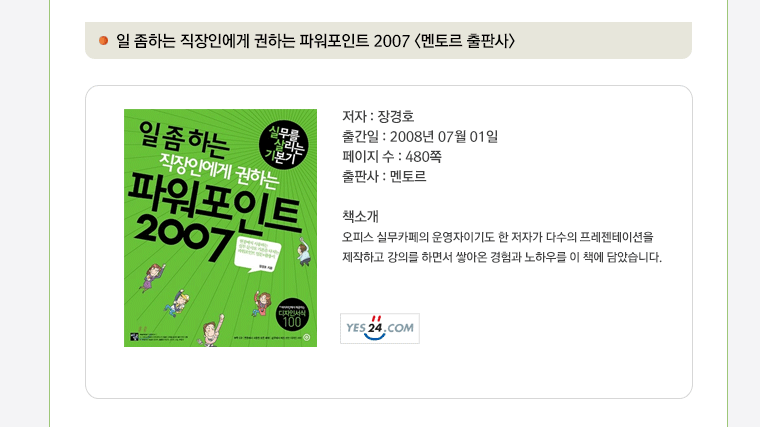Select the author line '저자 : 장경호'
Viewport: 760px width, 427px height.
378,116
